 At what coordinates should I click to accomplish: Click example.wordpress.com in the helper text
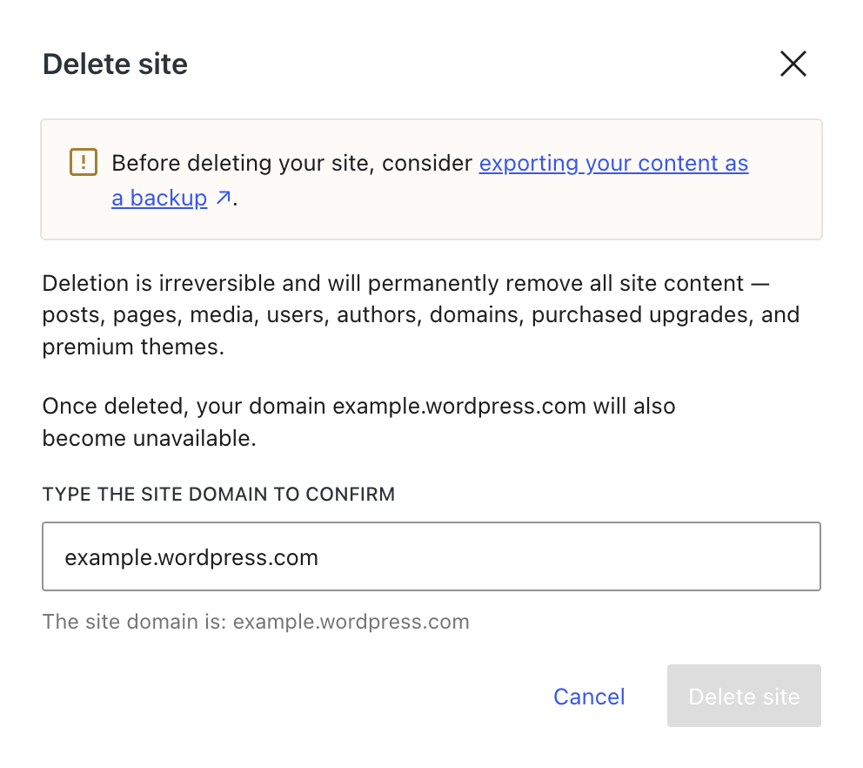click(x=350, y=621)
